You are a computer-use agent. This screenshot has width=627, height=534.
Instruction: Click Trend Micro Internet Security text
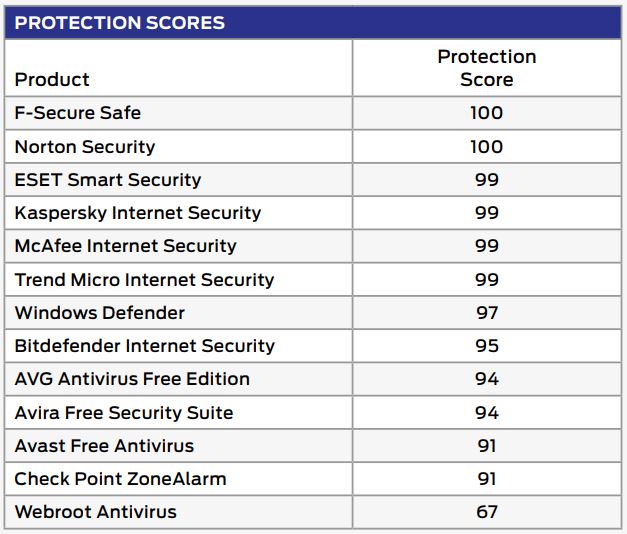[144, 280]
